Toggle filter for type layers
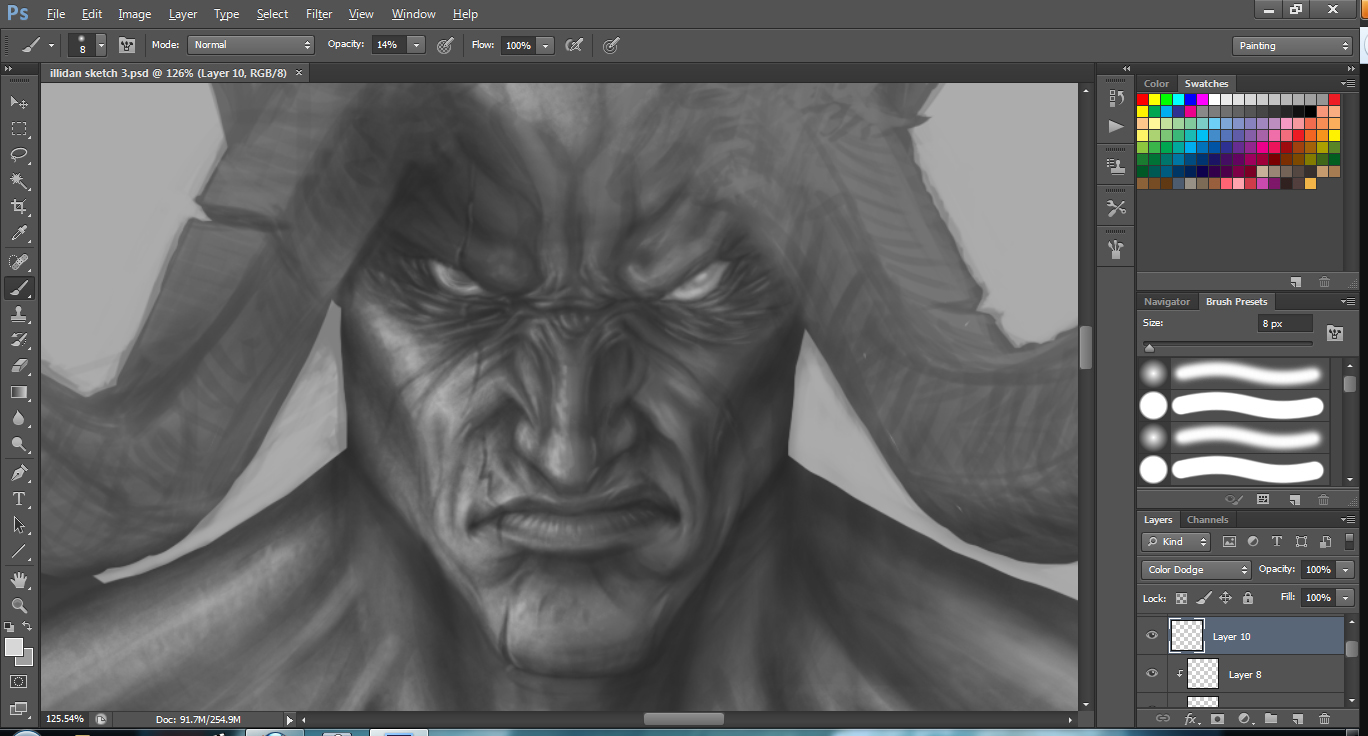Image resolution: width=1368 pixels, height=736 pixels. click(1277, 542)
